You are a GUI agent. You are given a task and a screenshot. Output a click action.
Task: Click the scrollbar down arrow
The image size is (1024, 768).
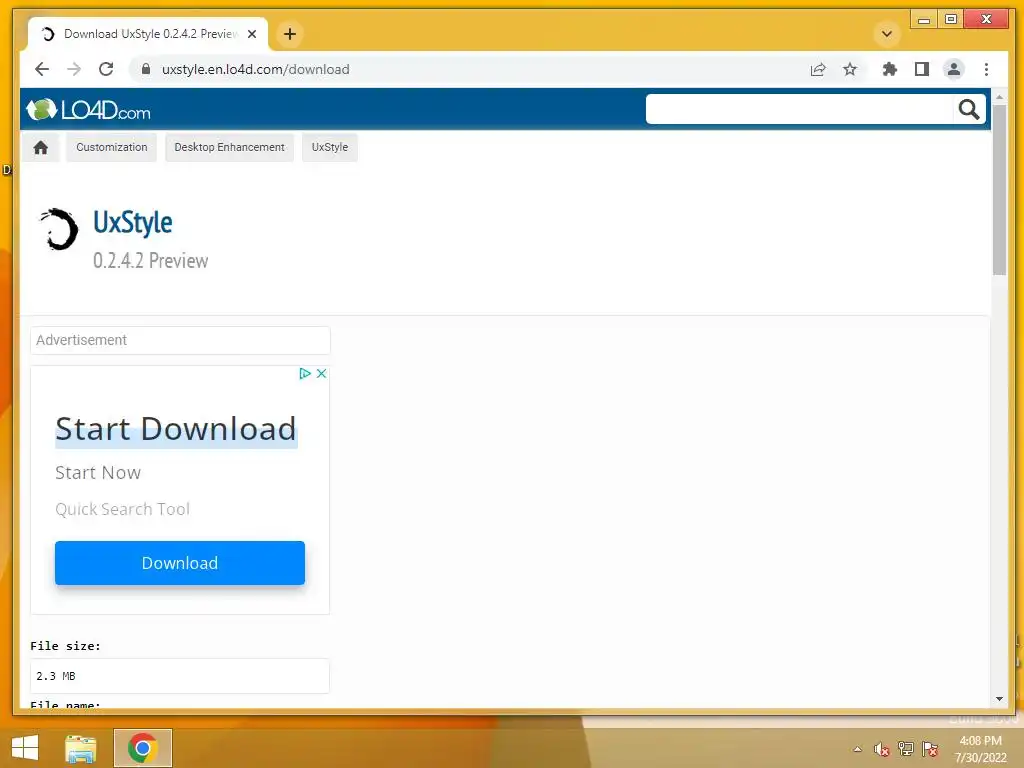[999, 699]
